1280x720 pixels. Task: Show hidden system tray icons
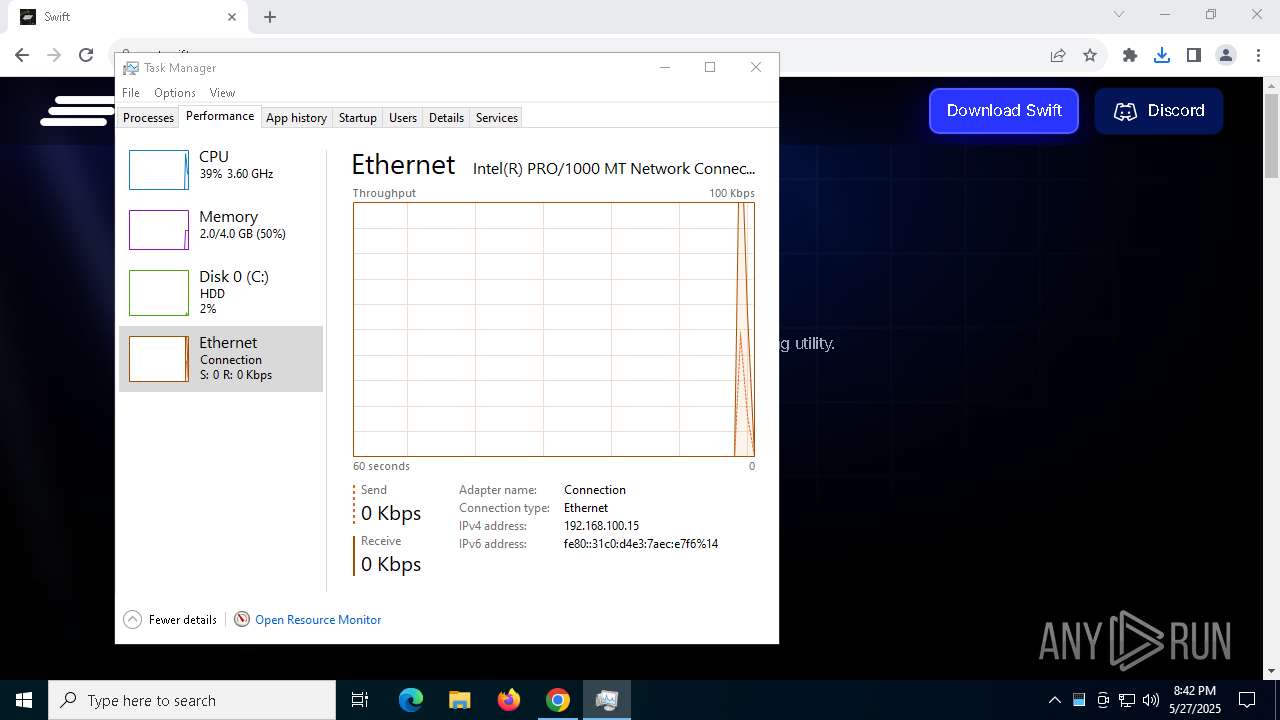(x=1054, y=700)
